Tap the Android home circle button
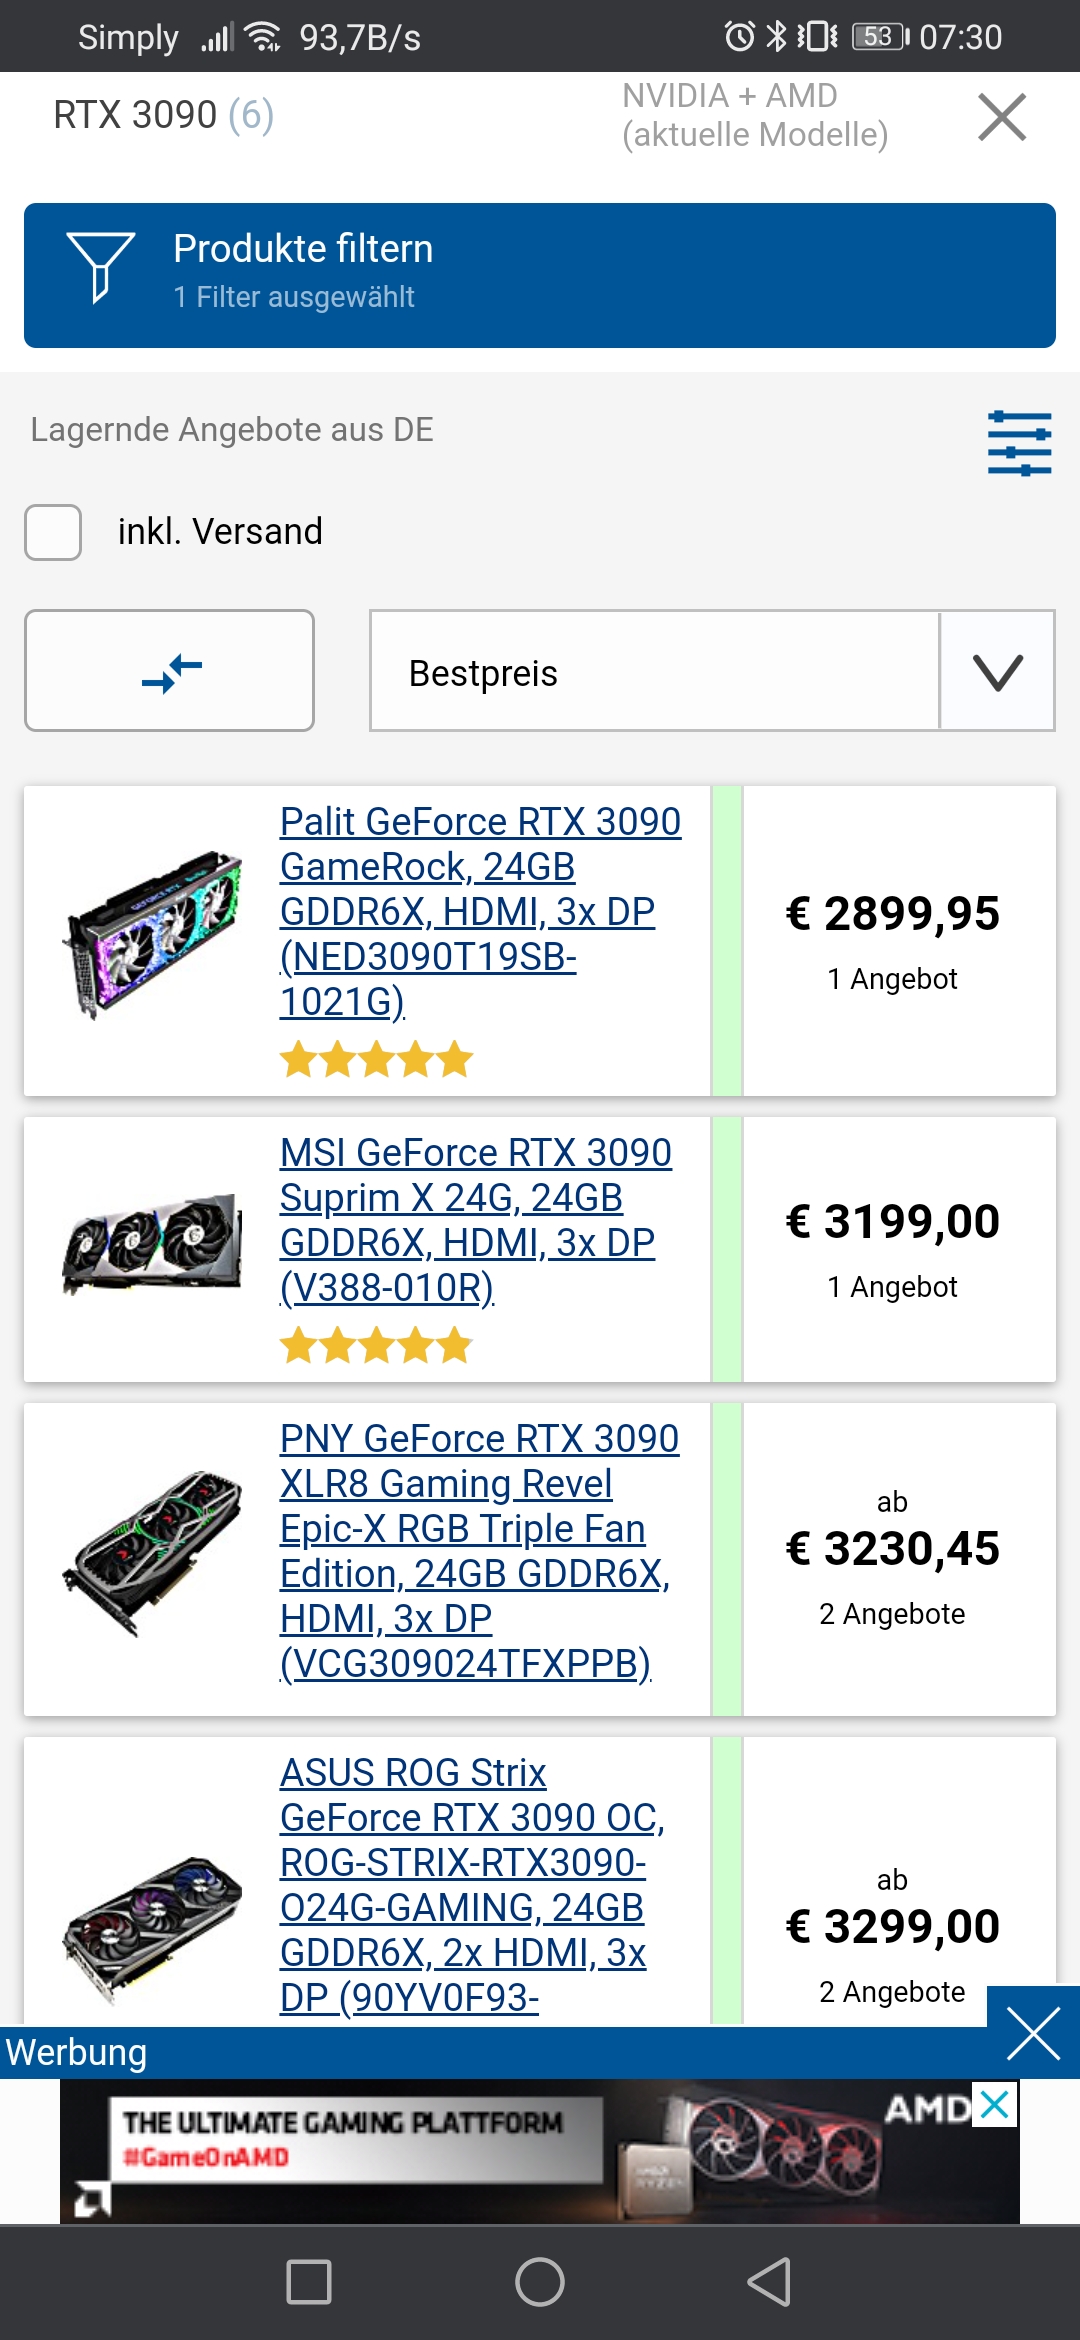 coord(540,2282)
